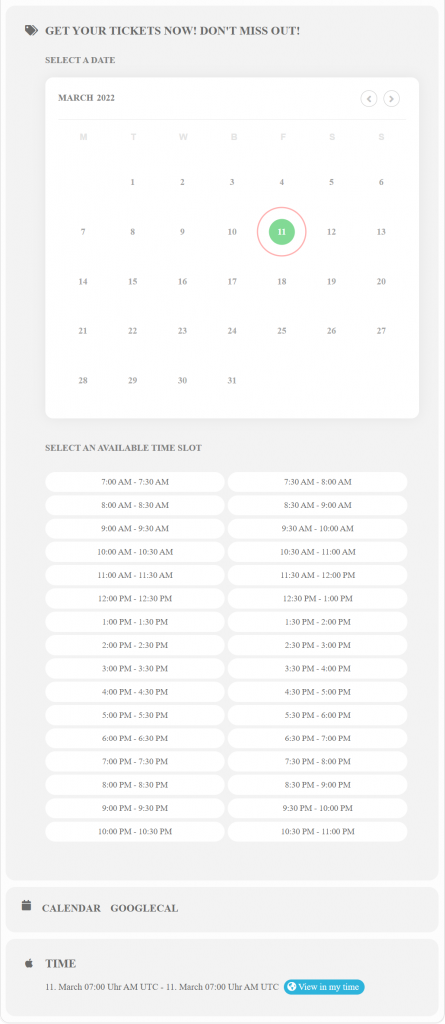Click View in my time button
Image resolution: width=445 pixels, height=1024 pixels.
[324, 987]
